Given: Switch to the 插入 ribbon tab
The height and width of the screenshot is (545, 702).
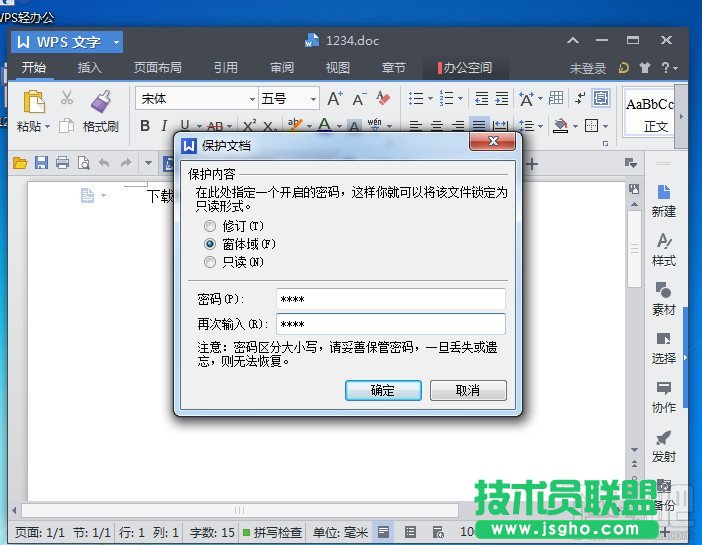Looking at the screenshot, I should coord(90,68).
